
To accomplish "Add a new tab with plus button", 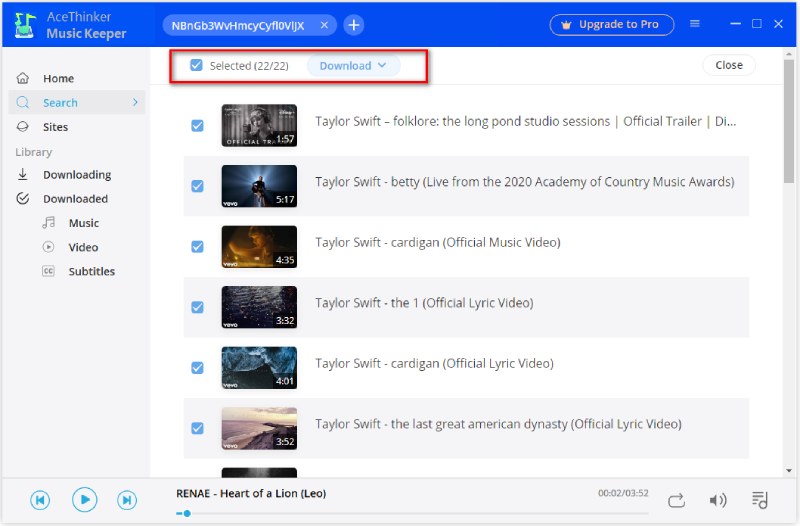I will (x=354, y=25).
